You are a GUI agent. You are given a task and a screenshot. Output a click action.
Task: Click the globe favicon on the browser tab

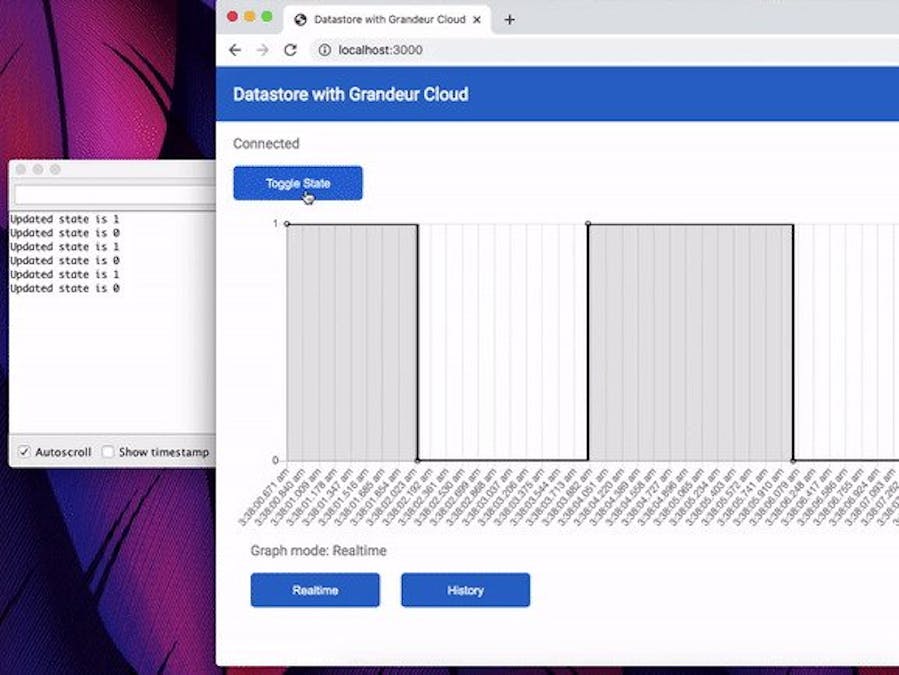pyautogui.click(x=300, y=19)
